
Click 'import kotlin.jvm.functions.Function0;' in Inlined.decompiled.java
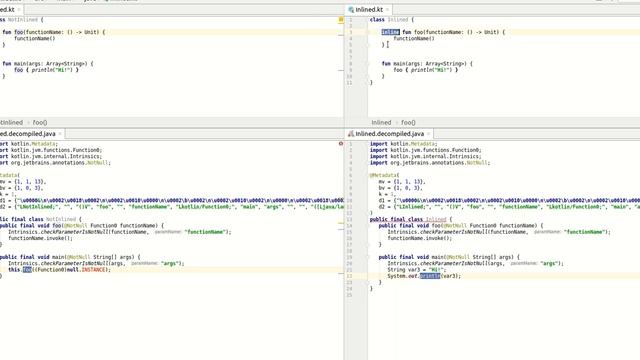pos(426,150)
